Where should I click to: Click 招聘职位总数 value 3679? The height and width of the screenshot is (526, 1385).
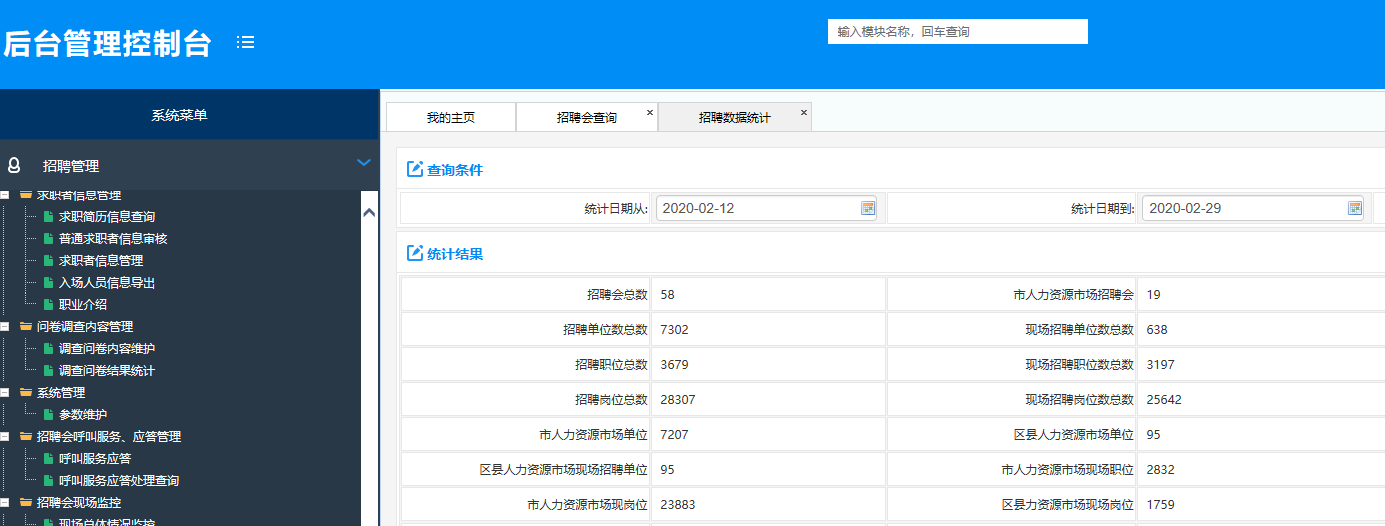(x=674, y=365)
